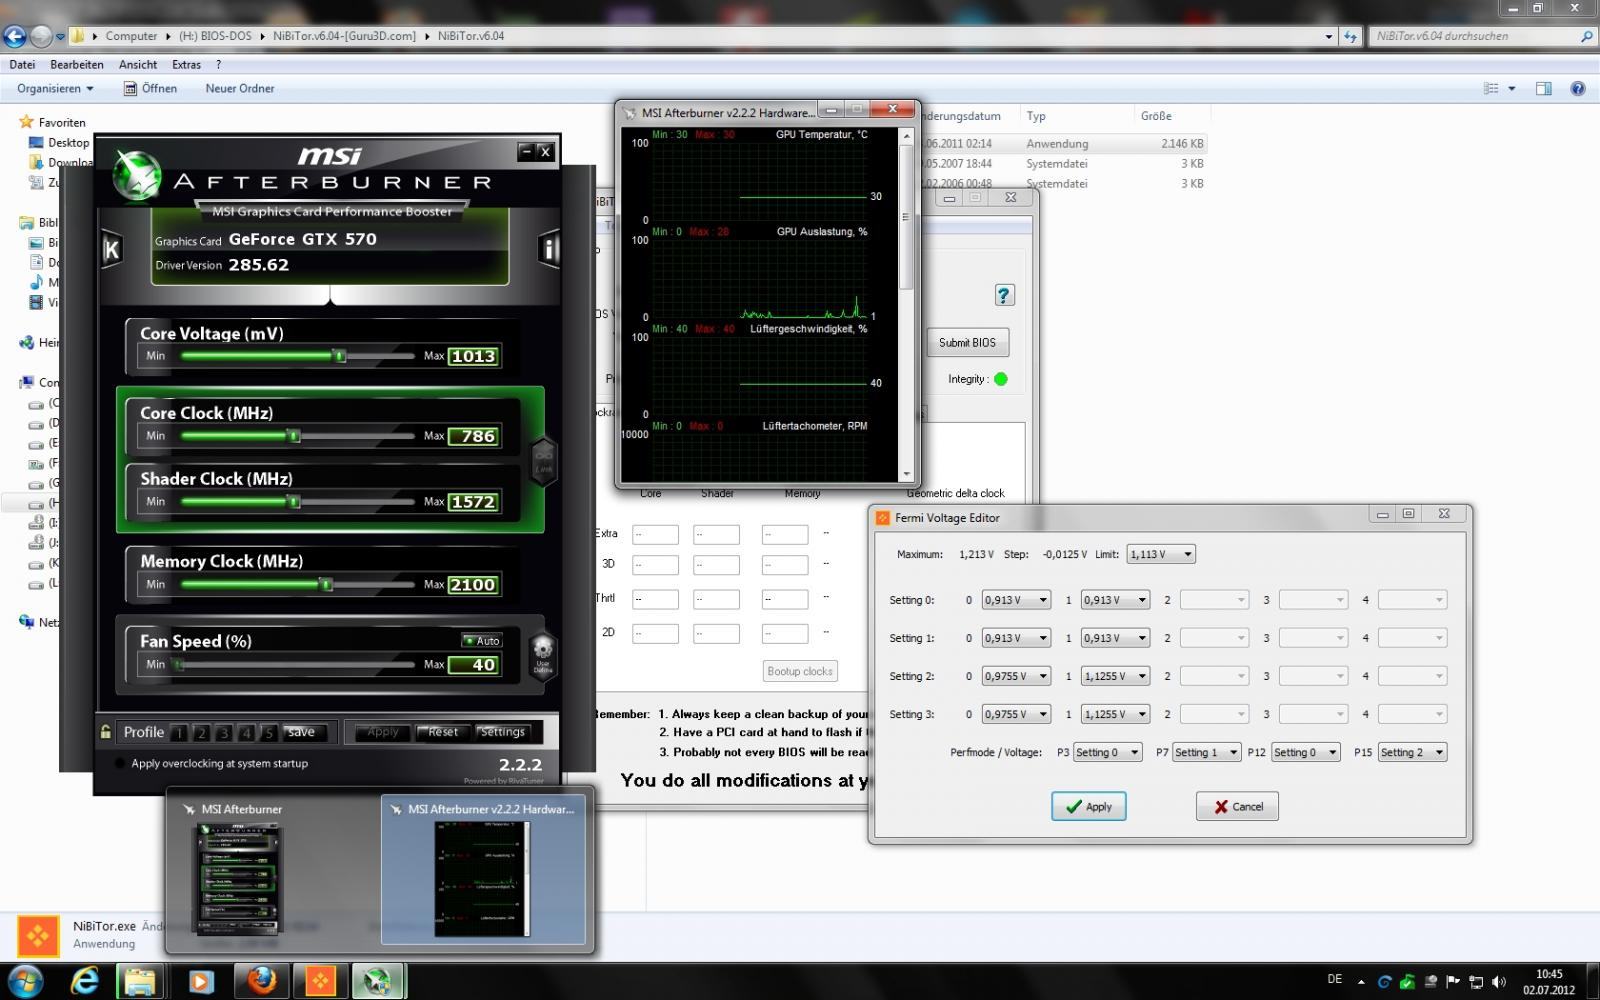
Task: Open the Datei menu
Action: point(22,64)
